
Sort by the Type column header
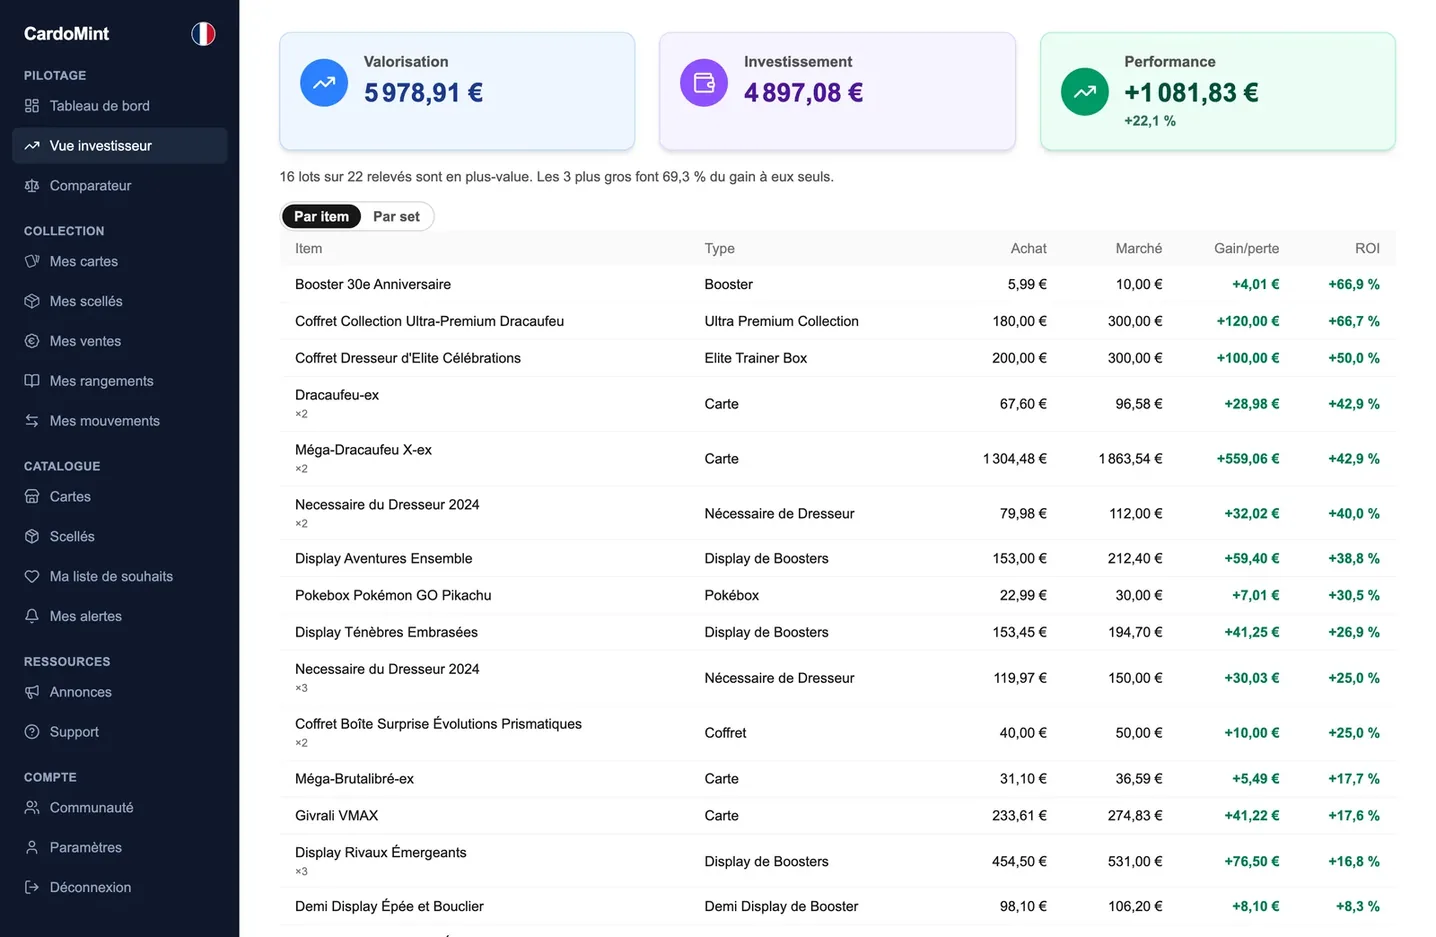[719, 249]
